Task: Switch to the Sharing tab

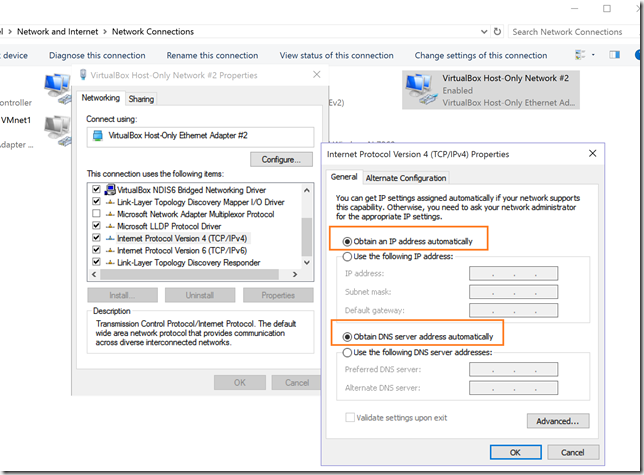Action: coord(141,99)
